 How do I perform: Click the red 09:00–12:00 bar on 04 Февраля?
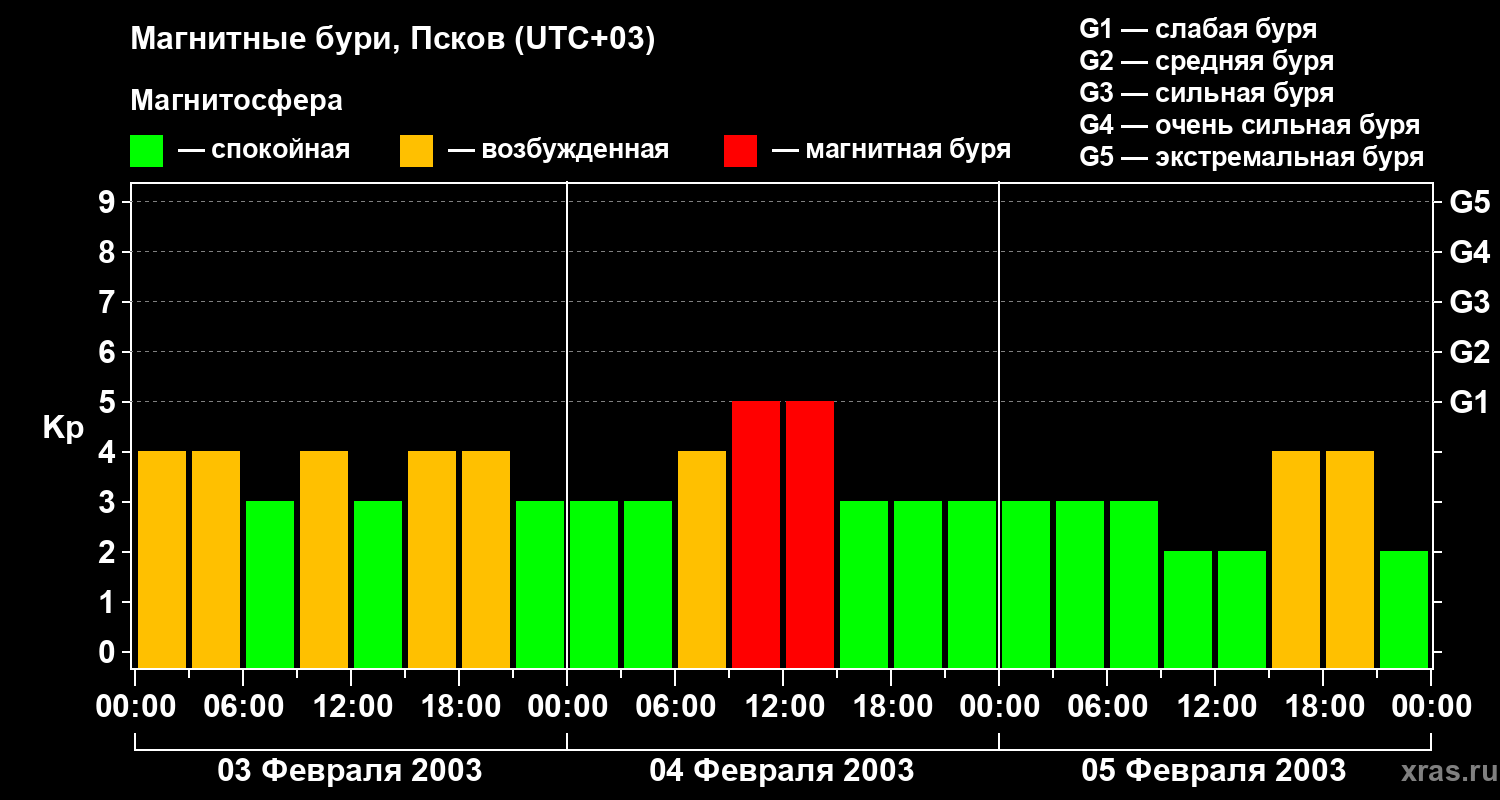756,534
